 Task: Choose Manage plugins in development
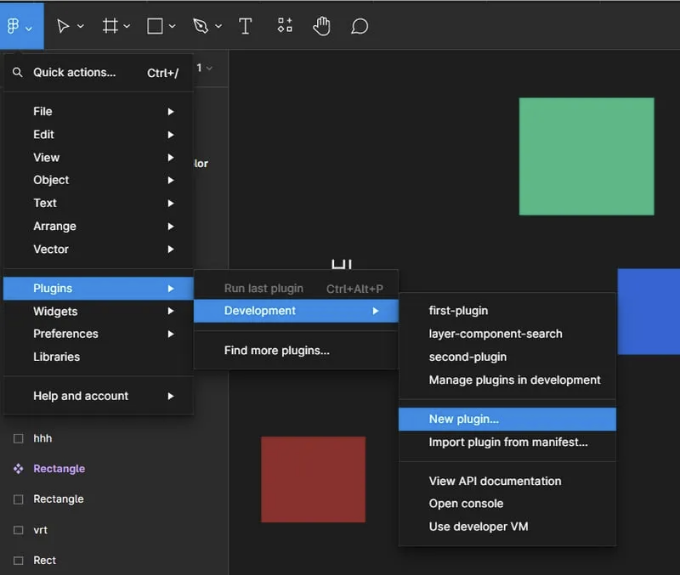507,380
